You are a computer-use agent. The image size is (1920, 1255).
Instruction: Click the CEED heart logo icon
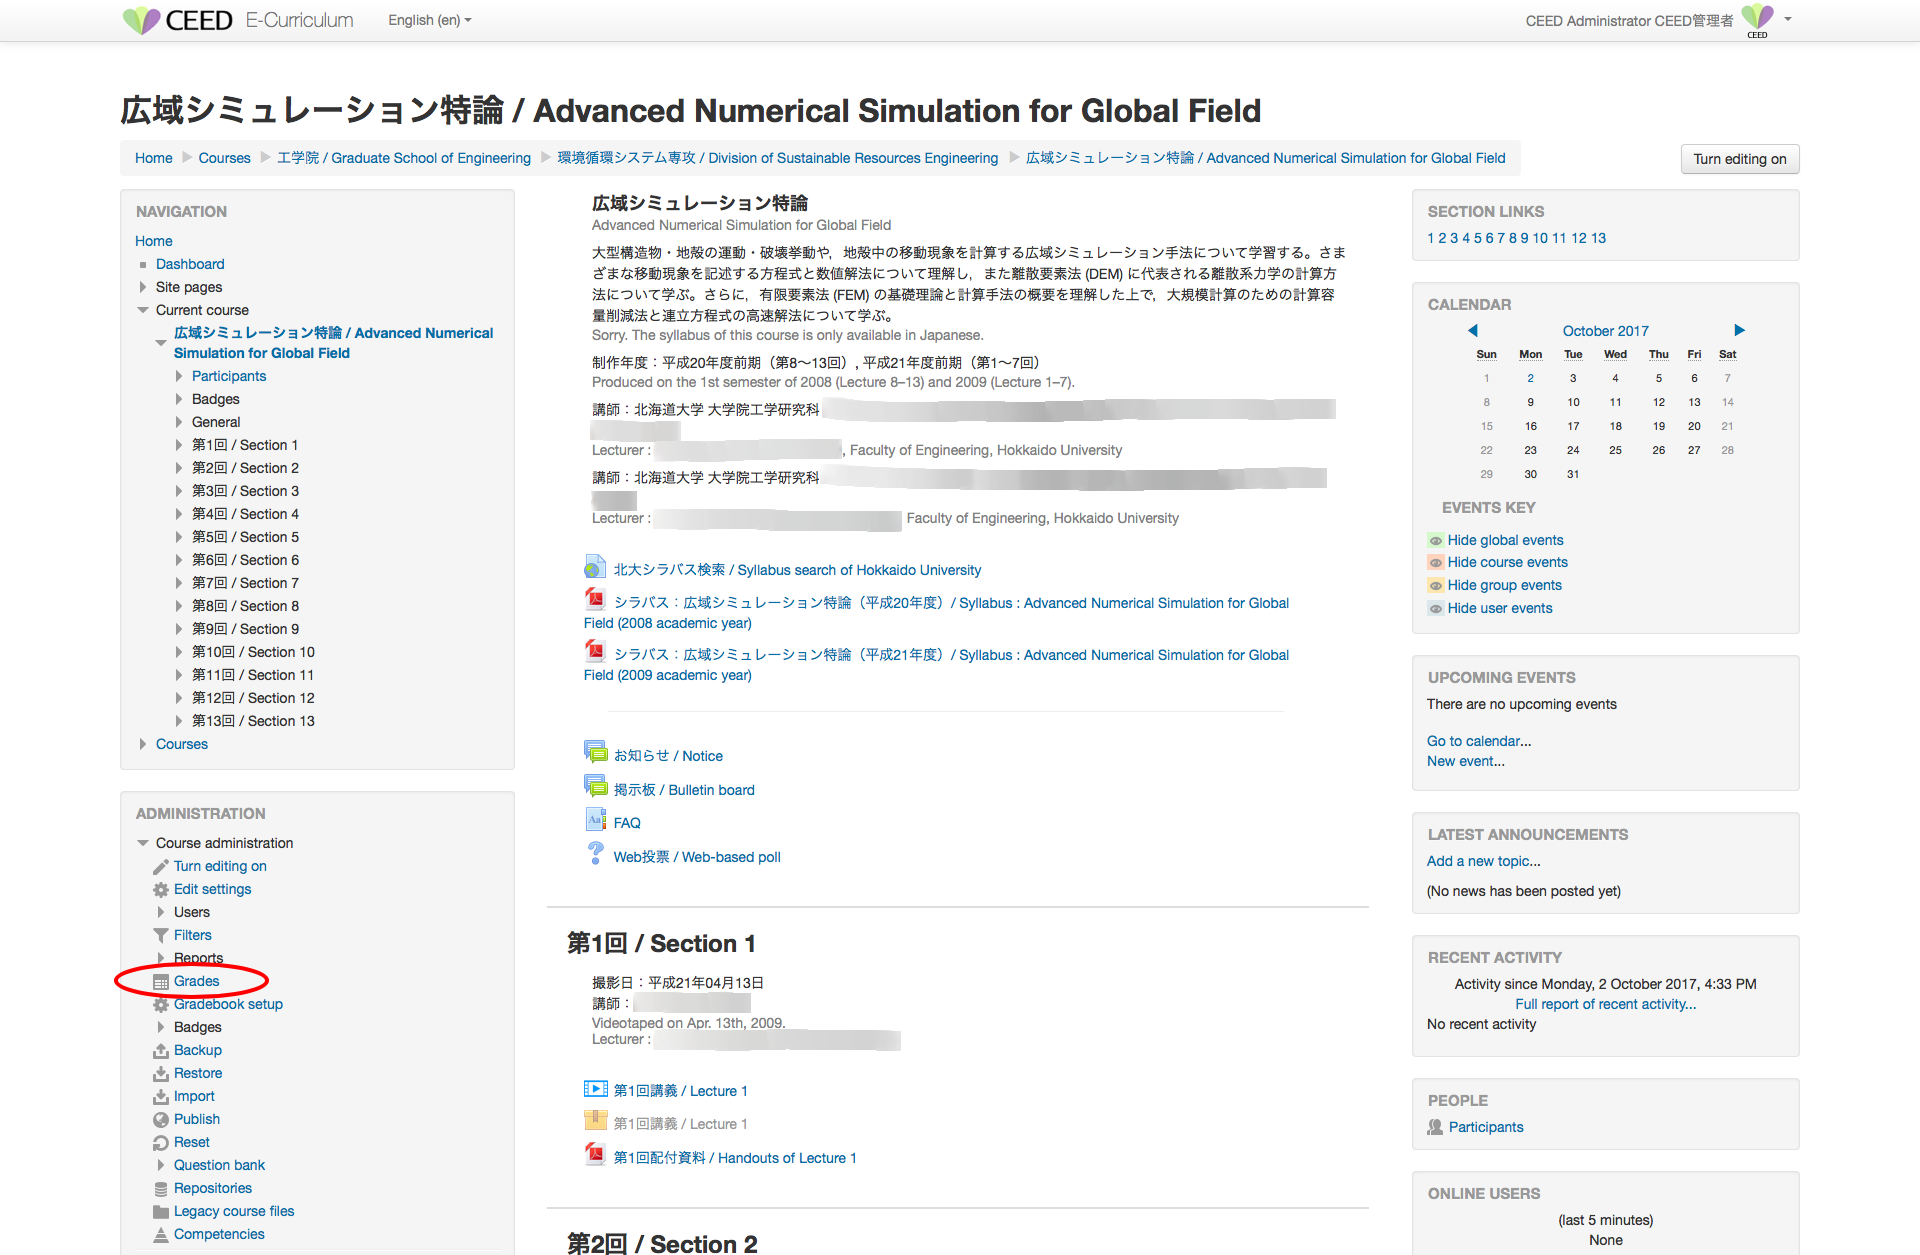(x=141, y=20)
